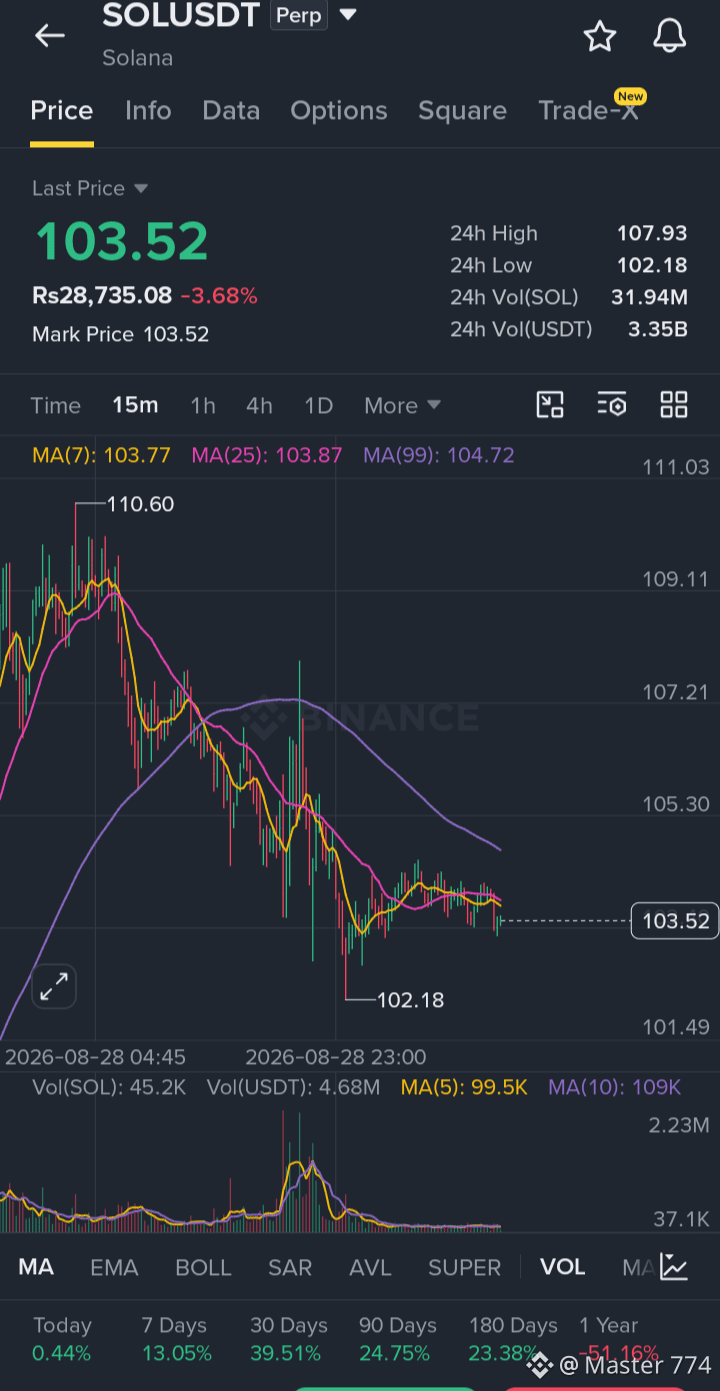
Task: Click the Solana subtitle under SOLUSDT
Action: (137, 58)
